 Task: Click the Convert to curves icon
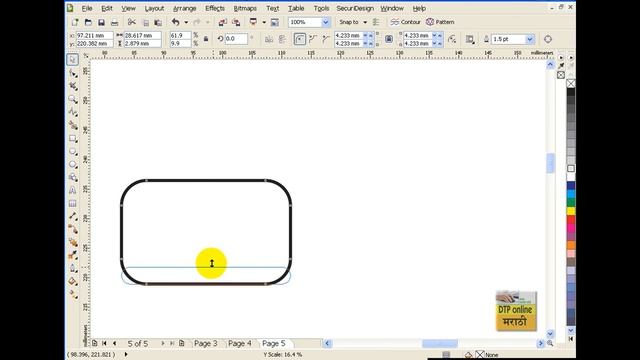click(548, 39)
